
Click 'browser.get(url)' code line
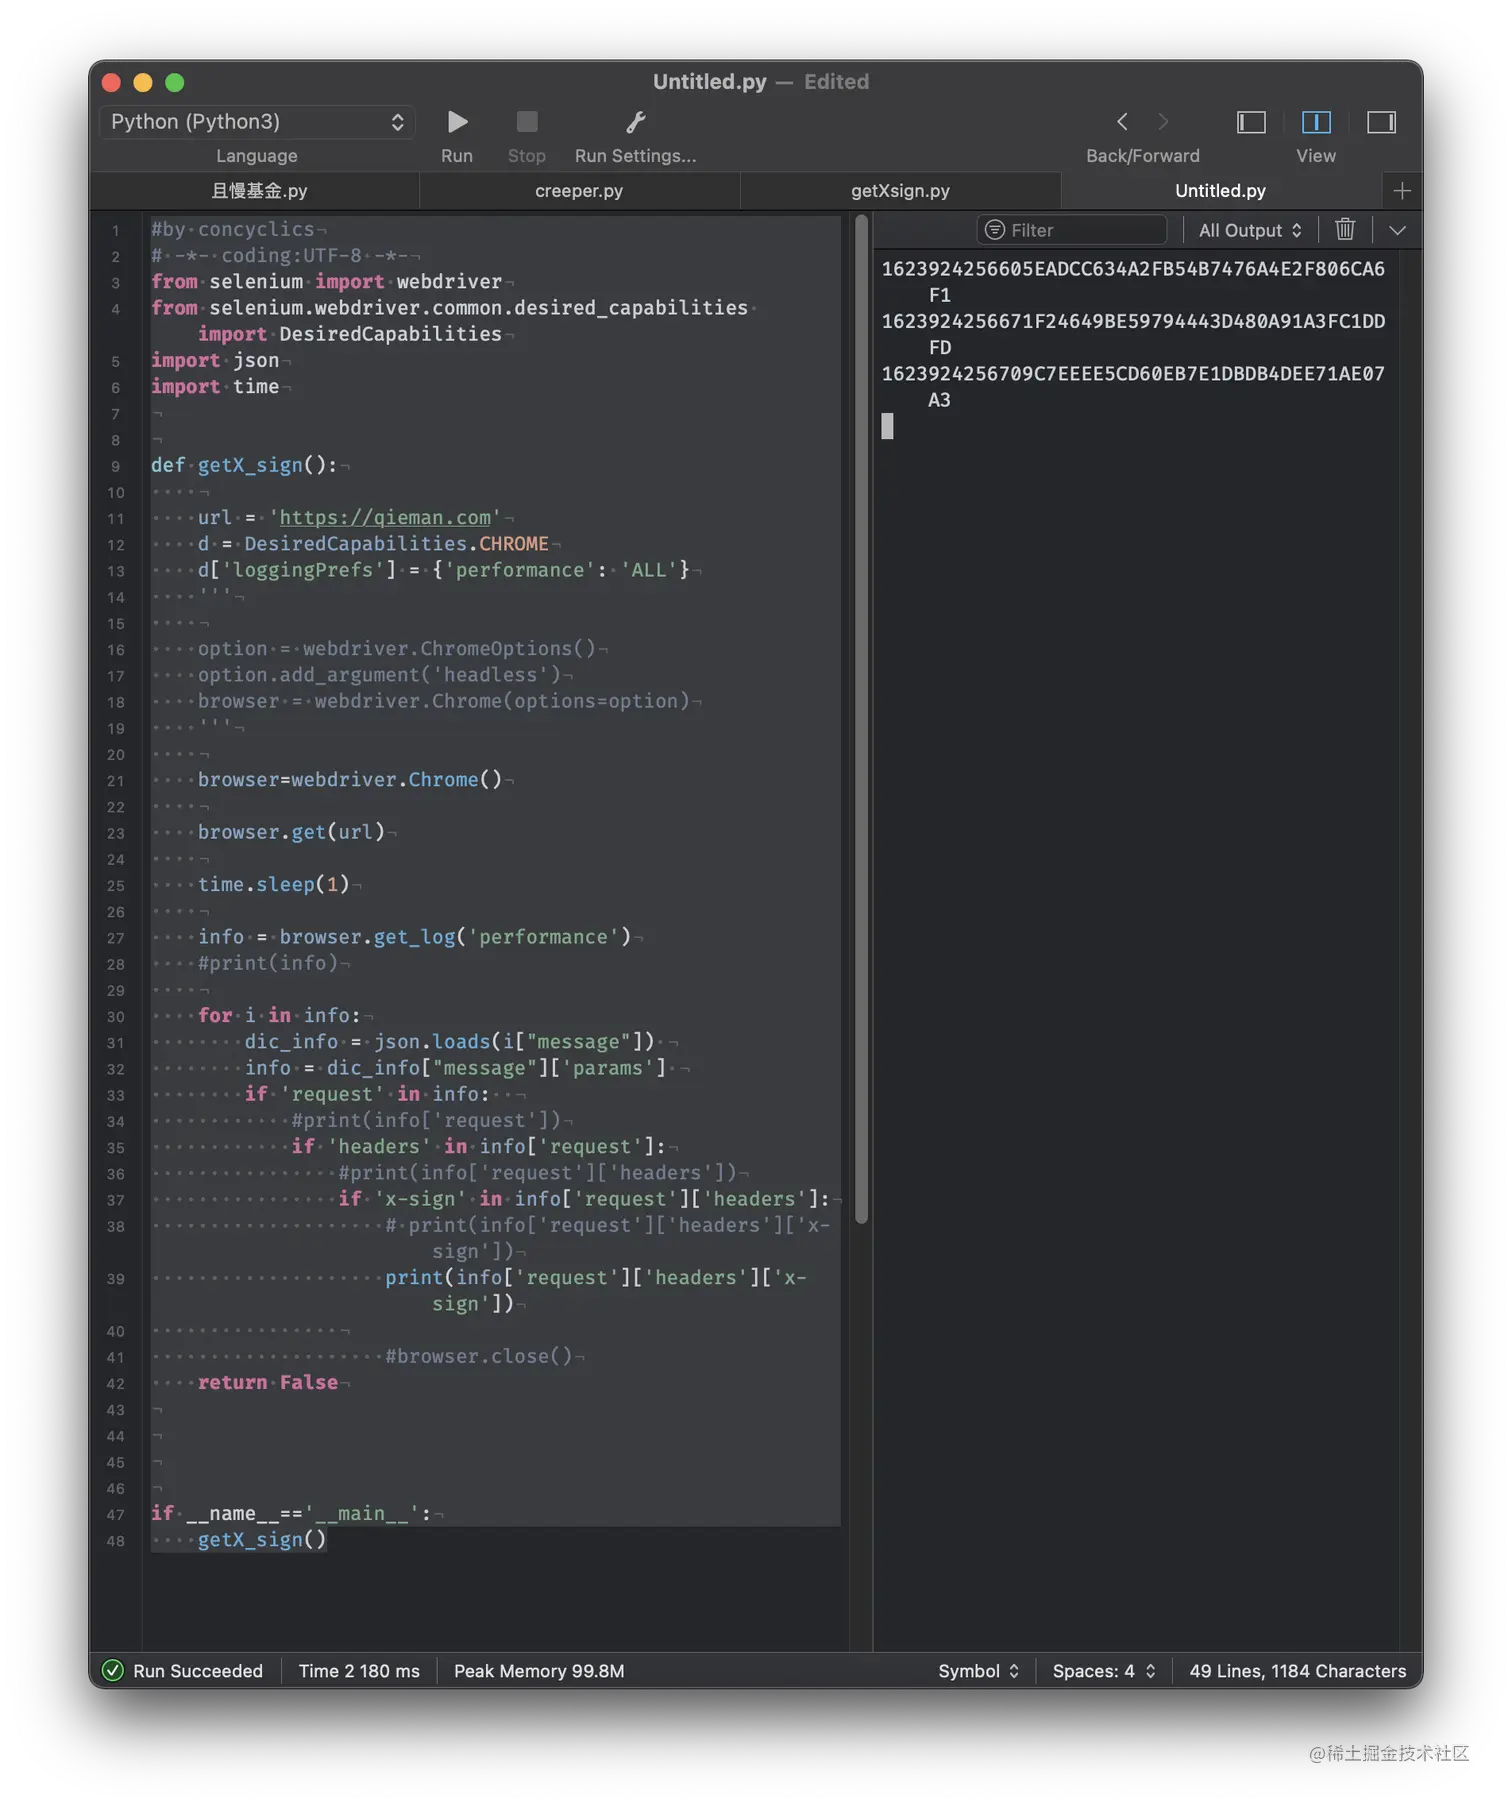[x=291, y=831]
